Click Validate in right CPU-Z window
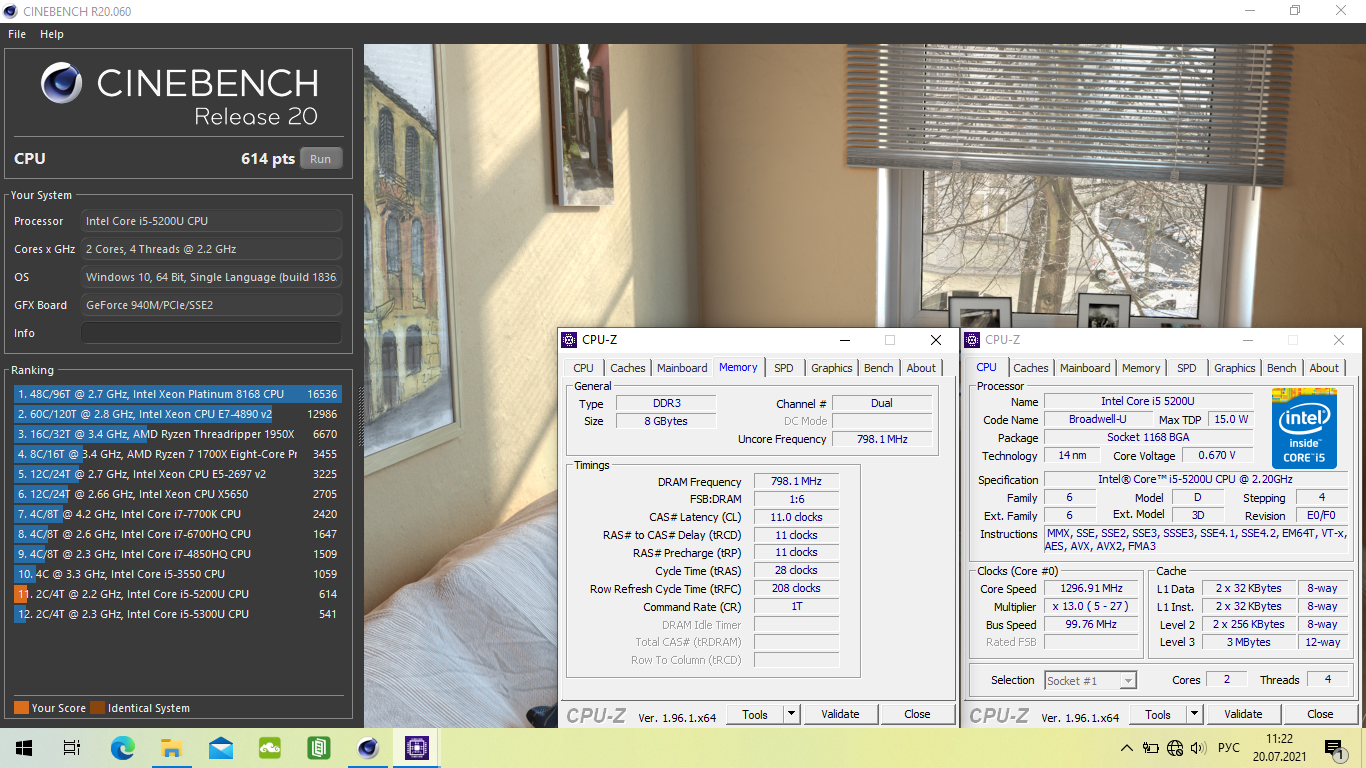Screen dimensions: 1366x768 pyautogui.click(x=1243, y=714)
